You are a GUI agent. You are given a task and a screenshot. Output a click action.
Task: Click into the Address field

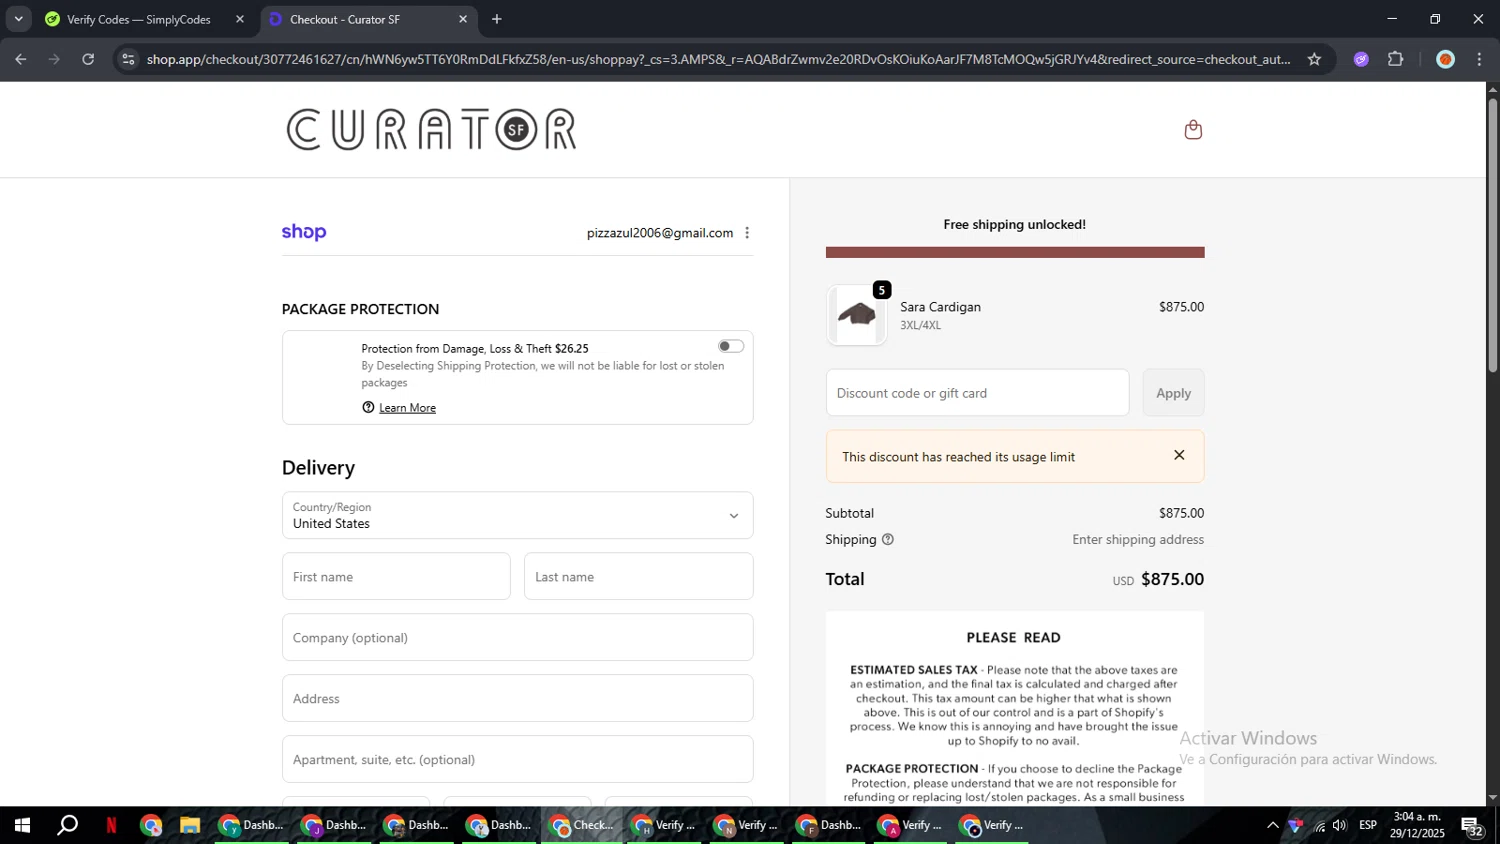517,699
